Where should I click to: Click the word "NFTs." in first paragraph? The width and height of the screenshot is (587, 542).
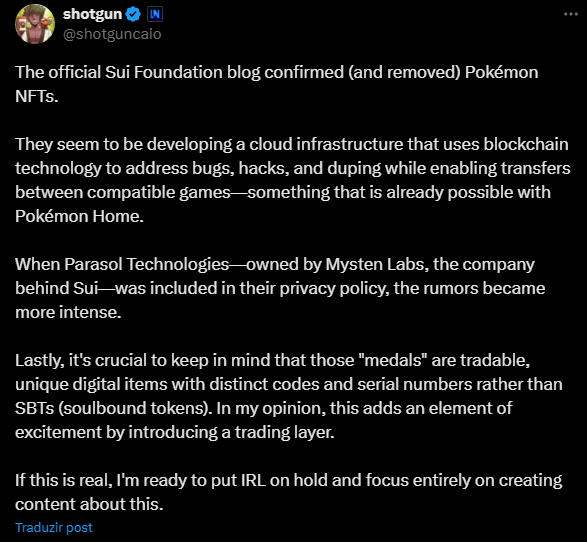(x=37, y=97)
